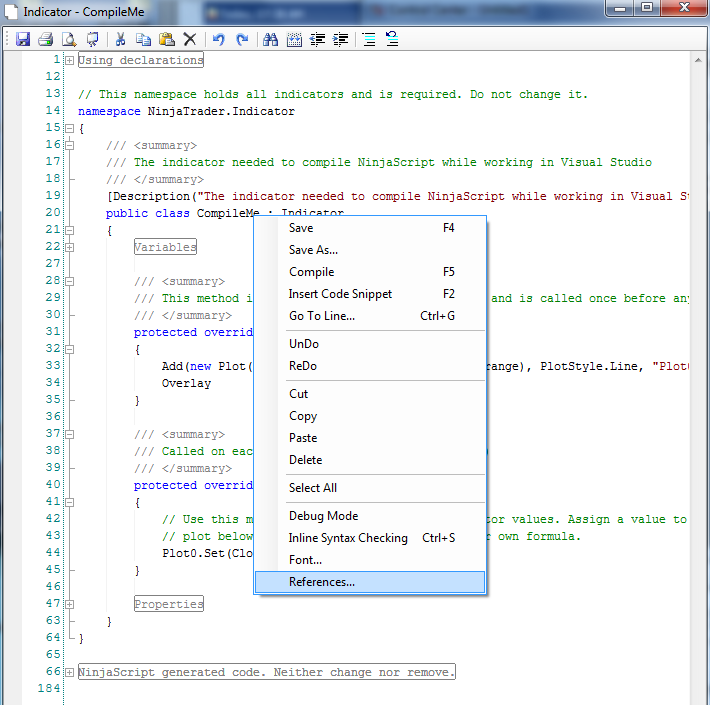710x705 pixels.
Task: Select Compile in the context menu
Action: [x=370, y=272]
